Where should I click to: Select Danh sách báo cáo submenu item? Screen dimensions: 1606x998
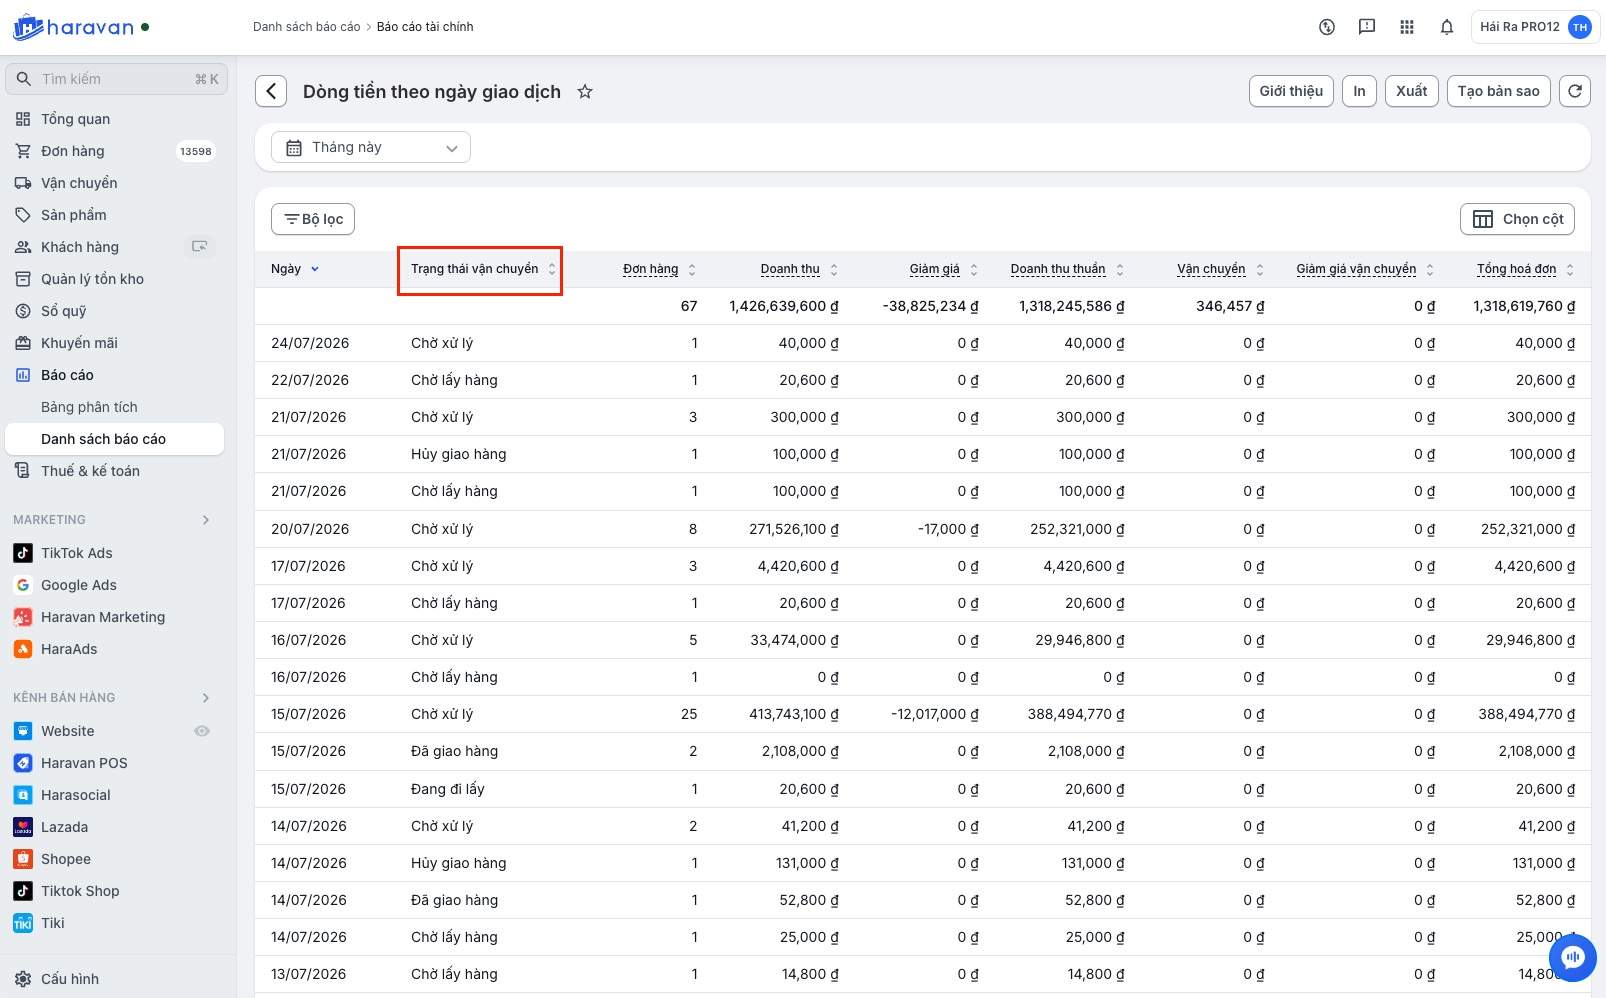pos(114,439)
